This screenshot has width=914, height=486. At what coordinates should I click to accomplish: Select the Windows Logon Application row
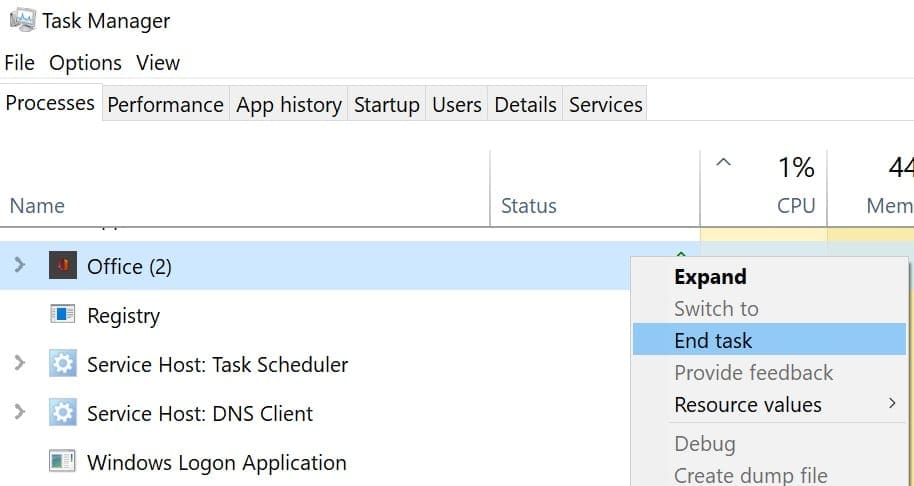(x=315, y=462)
